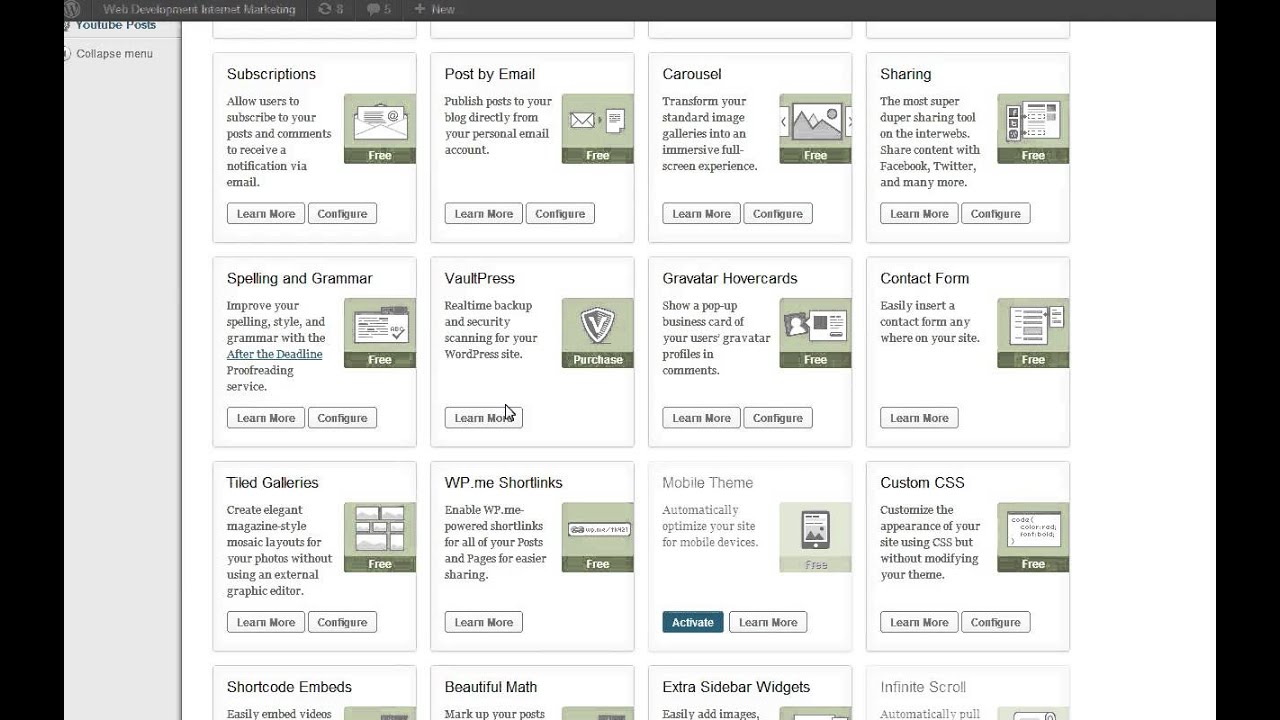1280x720 pixels.
Task: Click Learn More under VaultPress
Action: [484, 418]
